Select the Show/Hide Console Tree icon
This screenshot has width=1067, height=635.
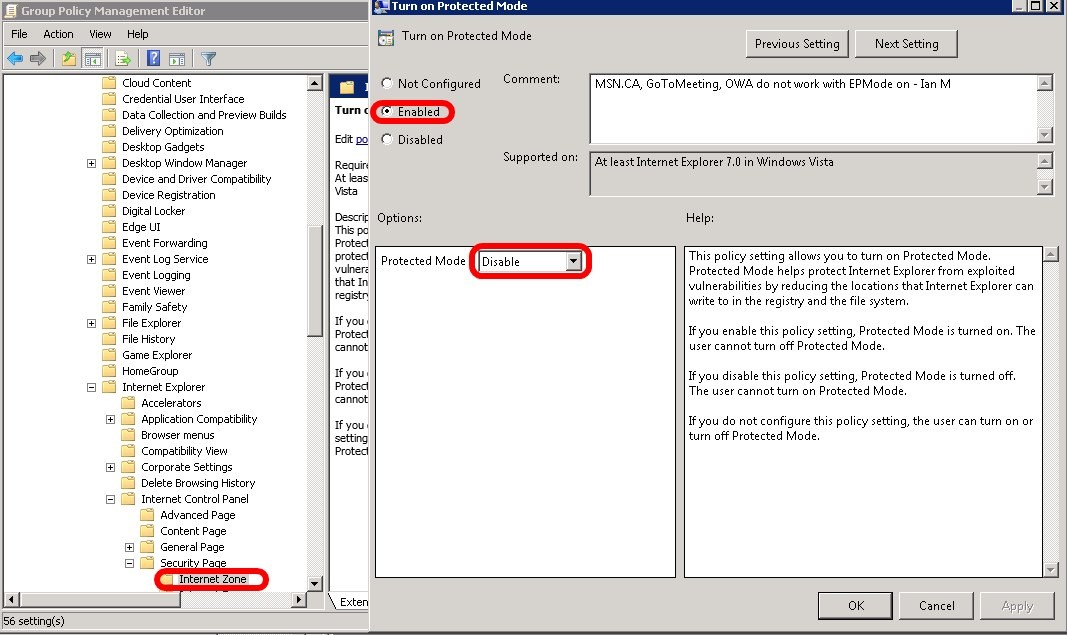(x=92, y=58)
